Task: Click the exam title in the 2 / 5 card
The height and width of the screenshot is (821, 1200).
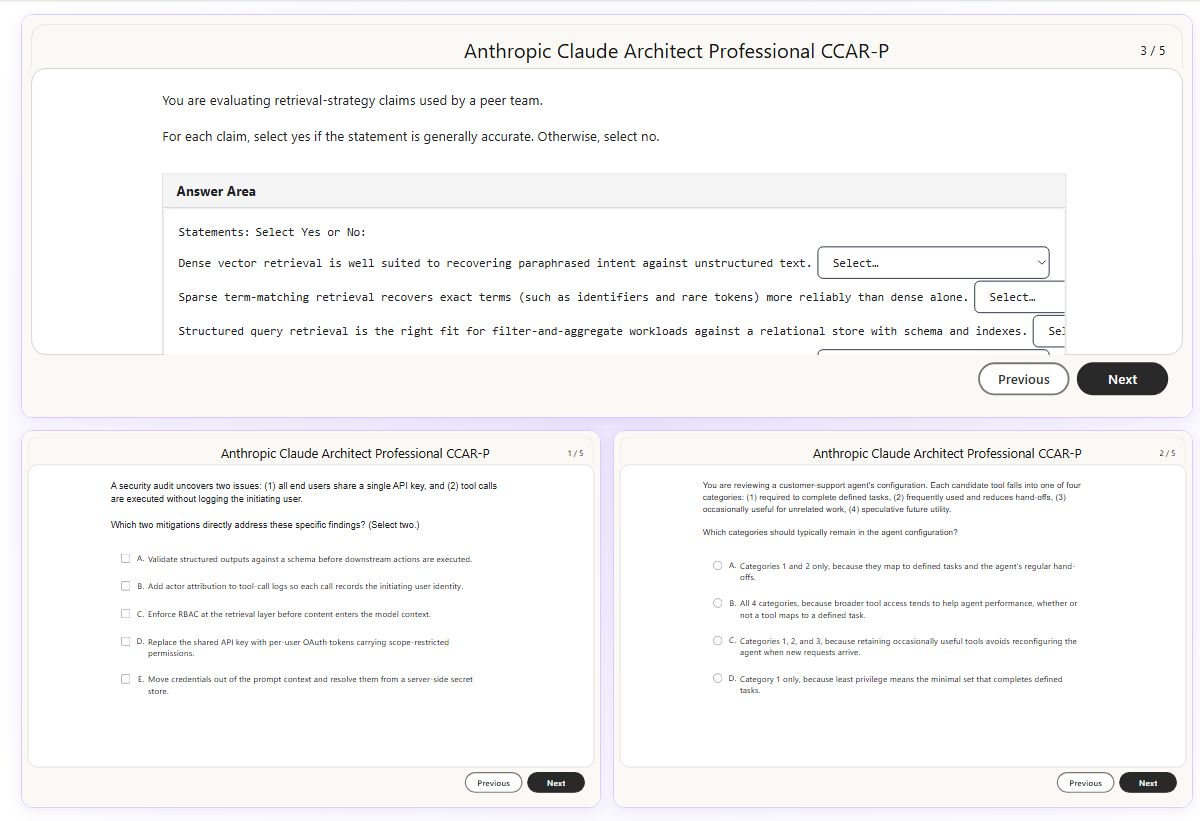Action: 947,453
